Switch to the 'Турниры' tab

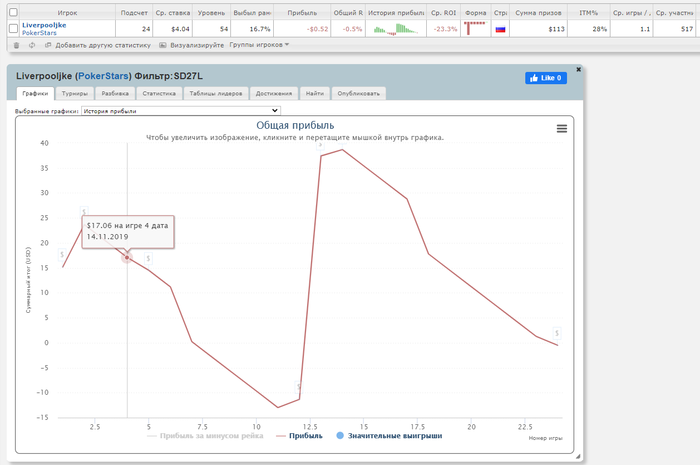75,93
